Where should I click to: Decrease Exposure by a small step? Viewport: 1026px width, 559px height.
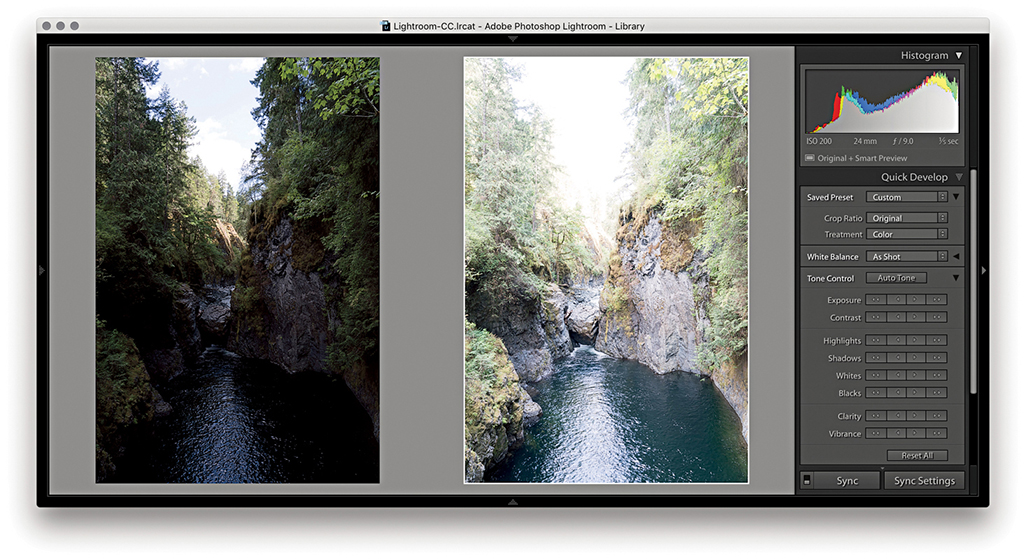tap(896, 300)
